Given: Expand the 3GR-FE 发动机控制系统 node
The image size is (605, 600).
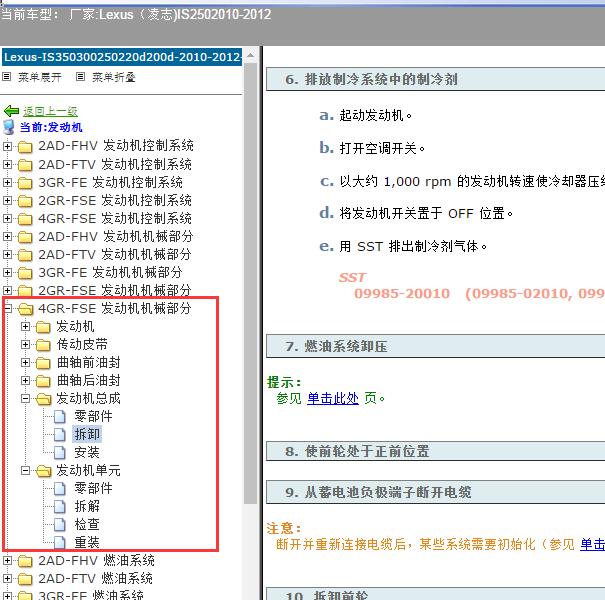Looking at the screenshot, I should point(7,182).
